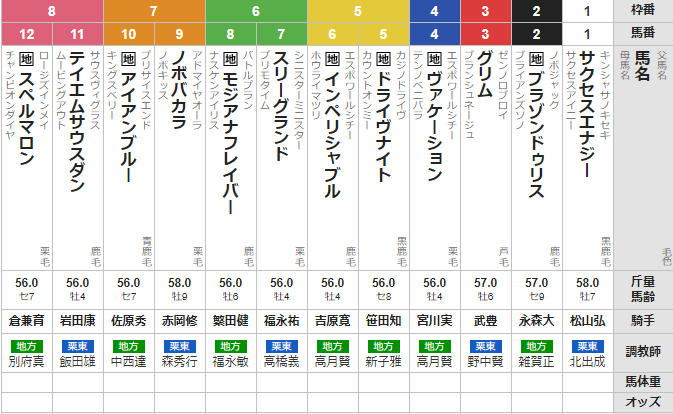The height and width of the screenshot is (414, 673).
Task: Click the 栗東 tag above 森秀行
Action: click(179, 346)
